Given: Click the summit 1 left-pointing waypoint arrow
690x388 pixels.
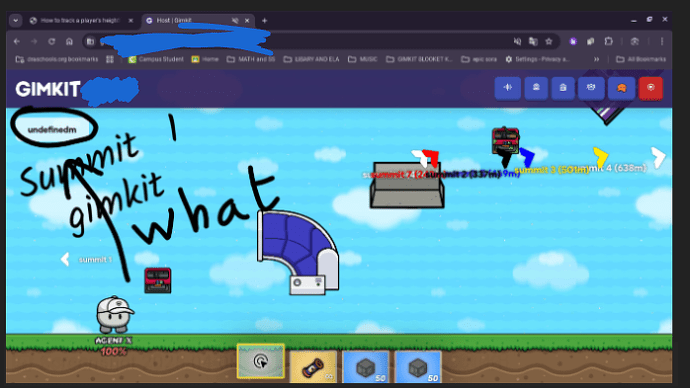Looking at the screenshot, I should pos(65,259).
